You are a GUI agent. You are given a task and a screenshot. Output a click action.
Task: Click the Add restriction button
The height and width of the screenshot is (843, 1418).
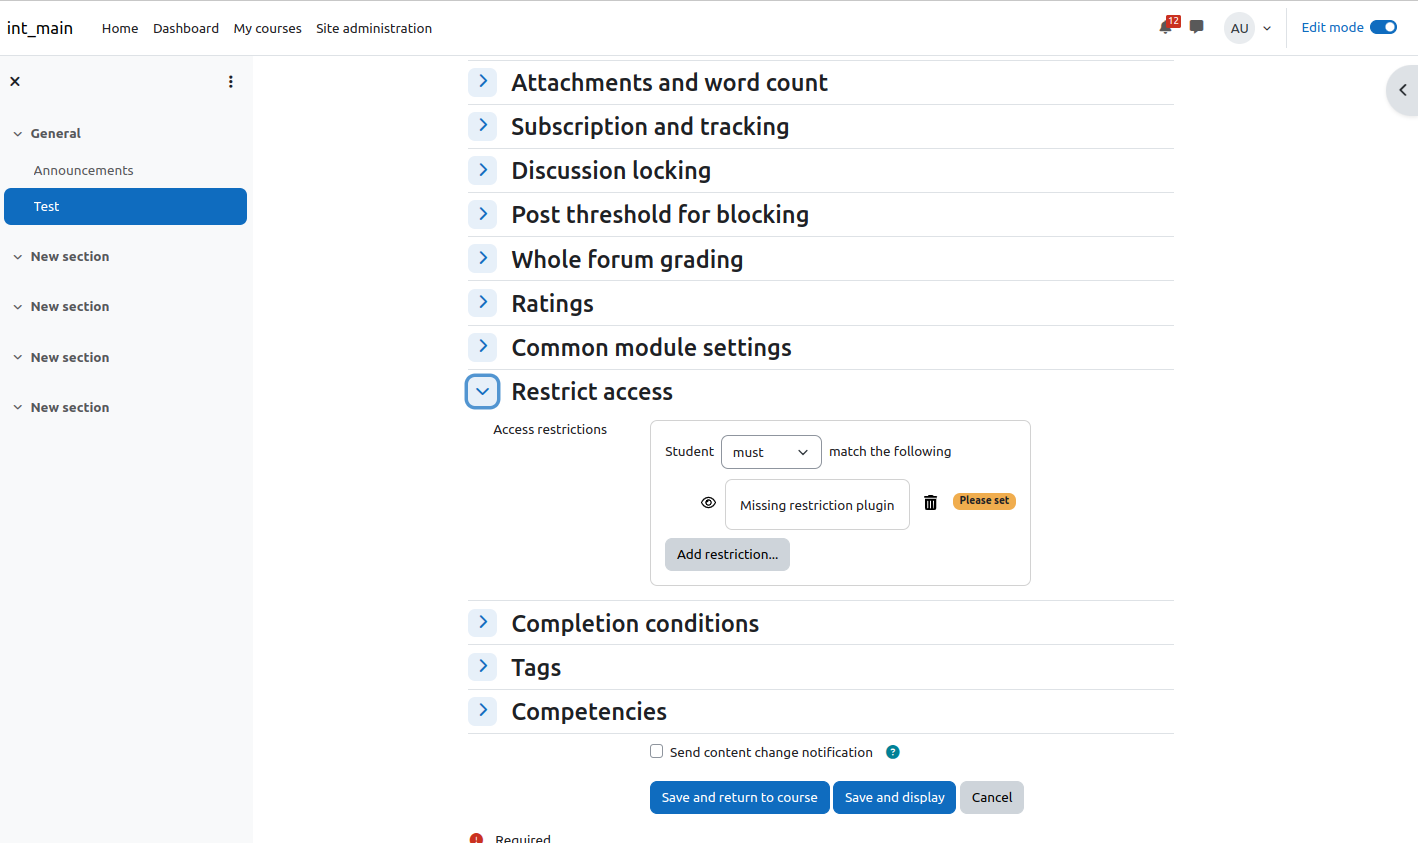727,554
